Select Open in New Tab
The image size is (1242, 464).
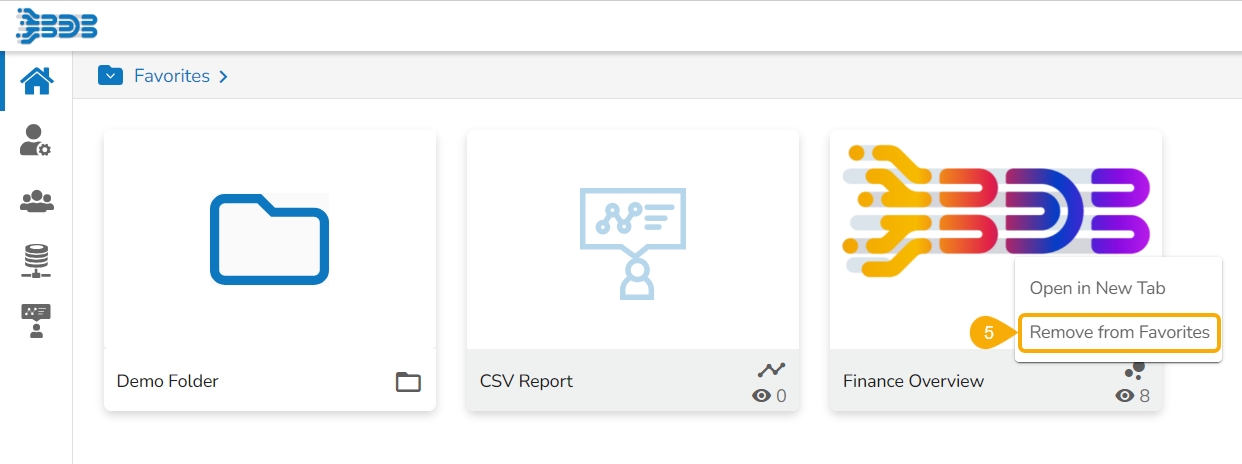[1097, 288]
